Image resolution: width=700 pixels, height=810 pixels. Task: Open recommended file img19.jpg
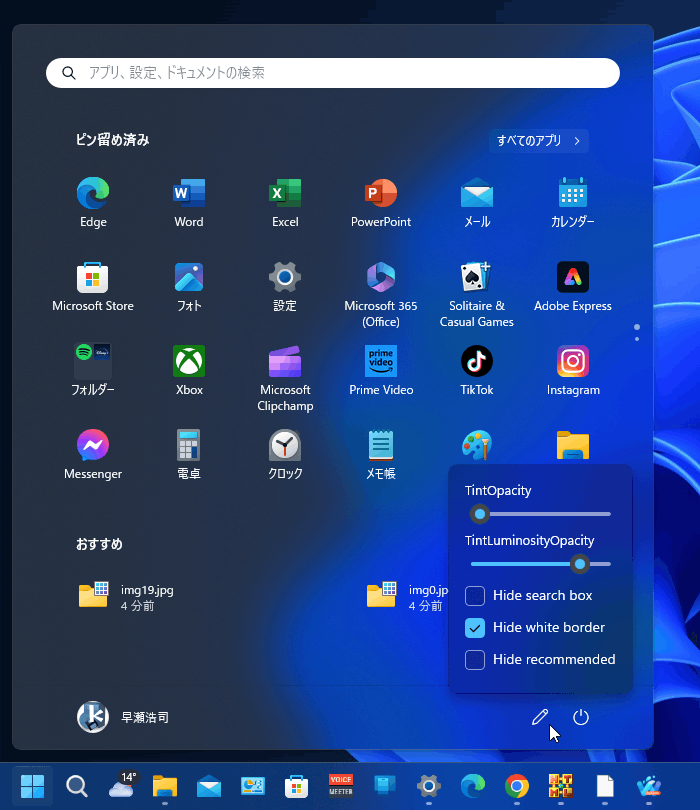tap(127, 597)
